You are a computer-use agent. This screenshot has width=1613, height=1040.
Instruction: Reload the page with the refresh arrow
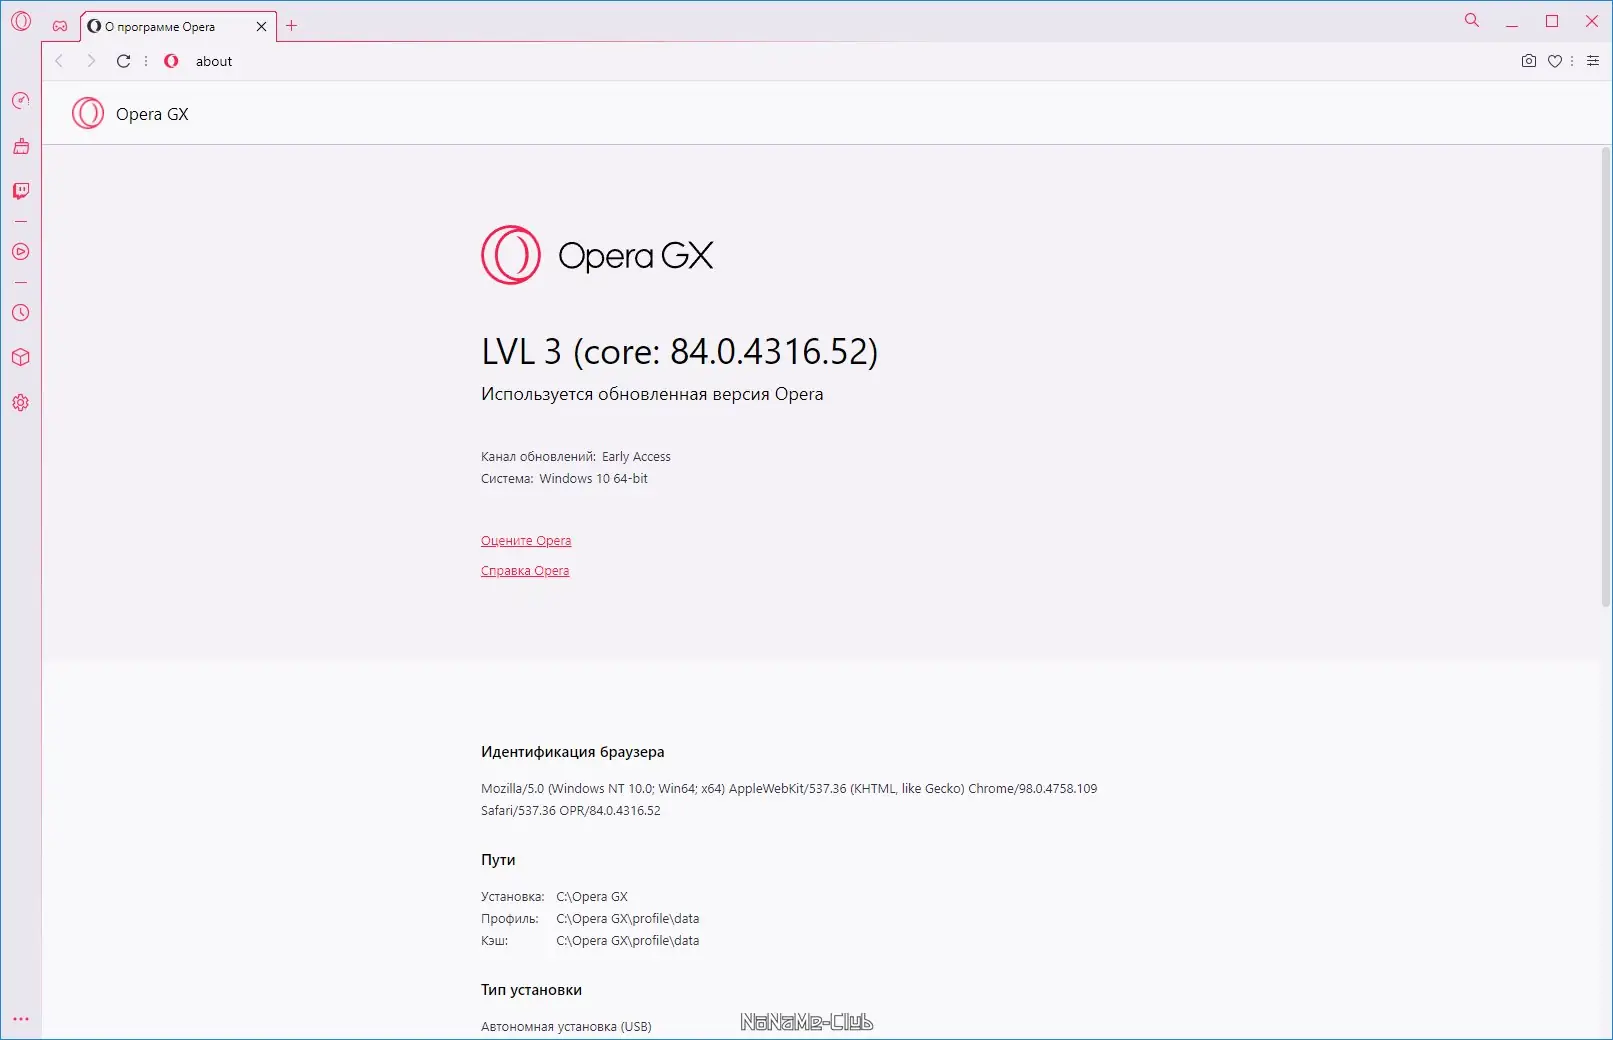pos(123,61)
